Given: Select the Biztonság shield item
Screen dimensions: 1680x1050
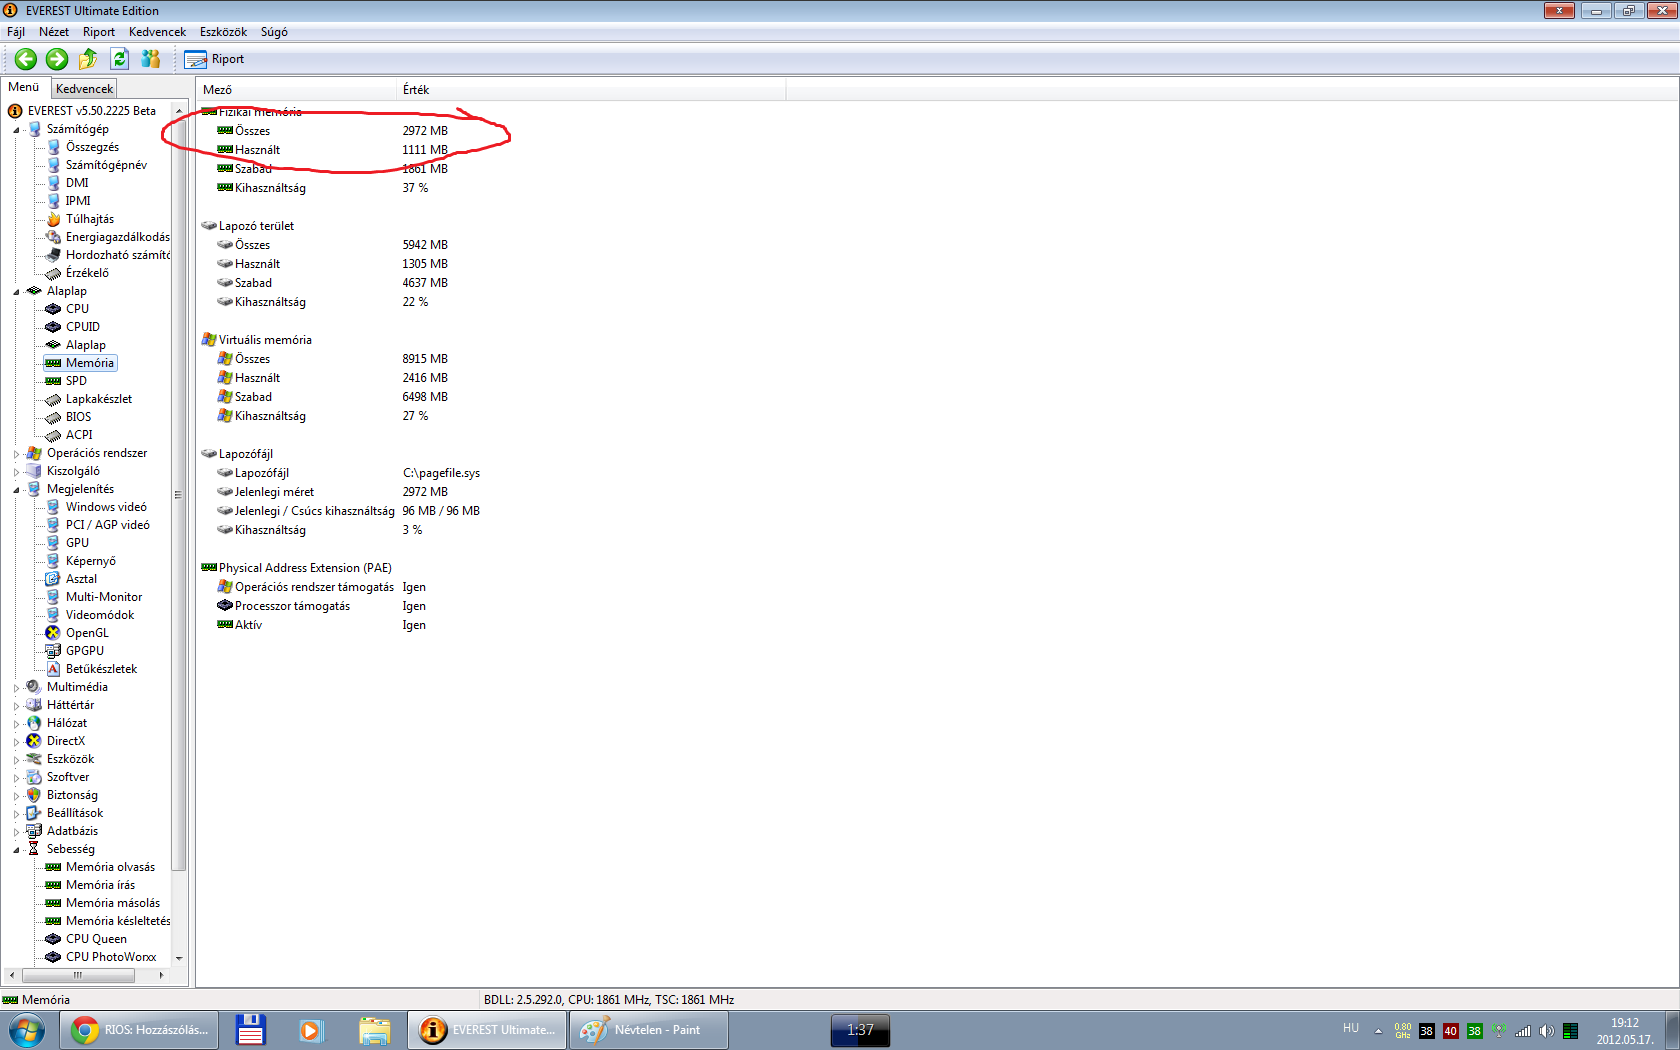Looking at the screenshot, I should (x=72, y=795).
